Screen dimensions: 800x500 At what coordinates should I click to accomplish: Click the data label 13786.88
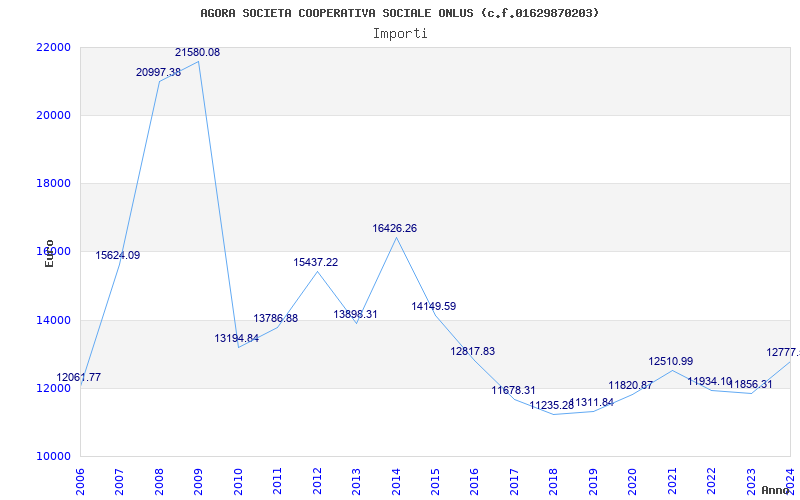pyautogui.click(x=276, y=318)
